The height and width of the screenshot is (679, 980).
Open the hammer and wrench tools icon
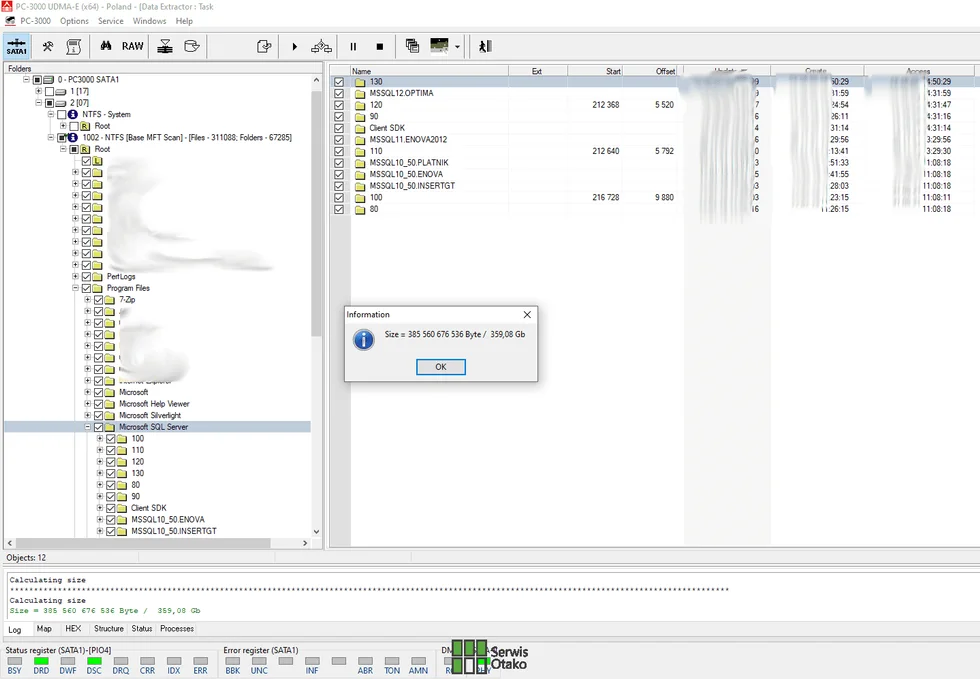click(x=48, y=46)
